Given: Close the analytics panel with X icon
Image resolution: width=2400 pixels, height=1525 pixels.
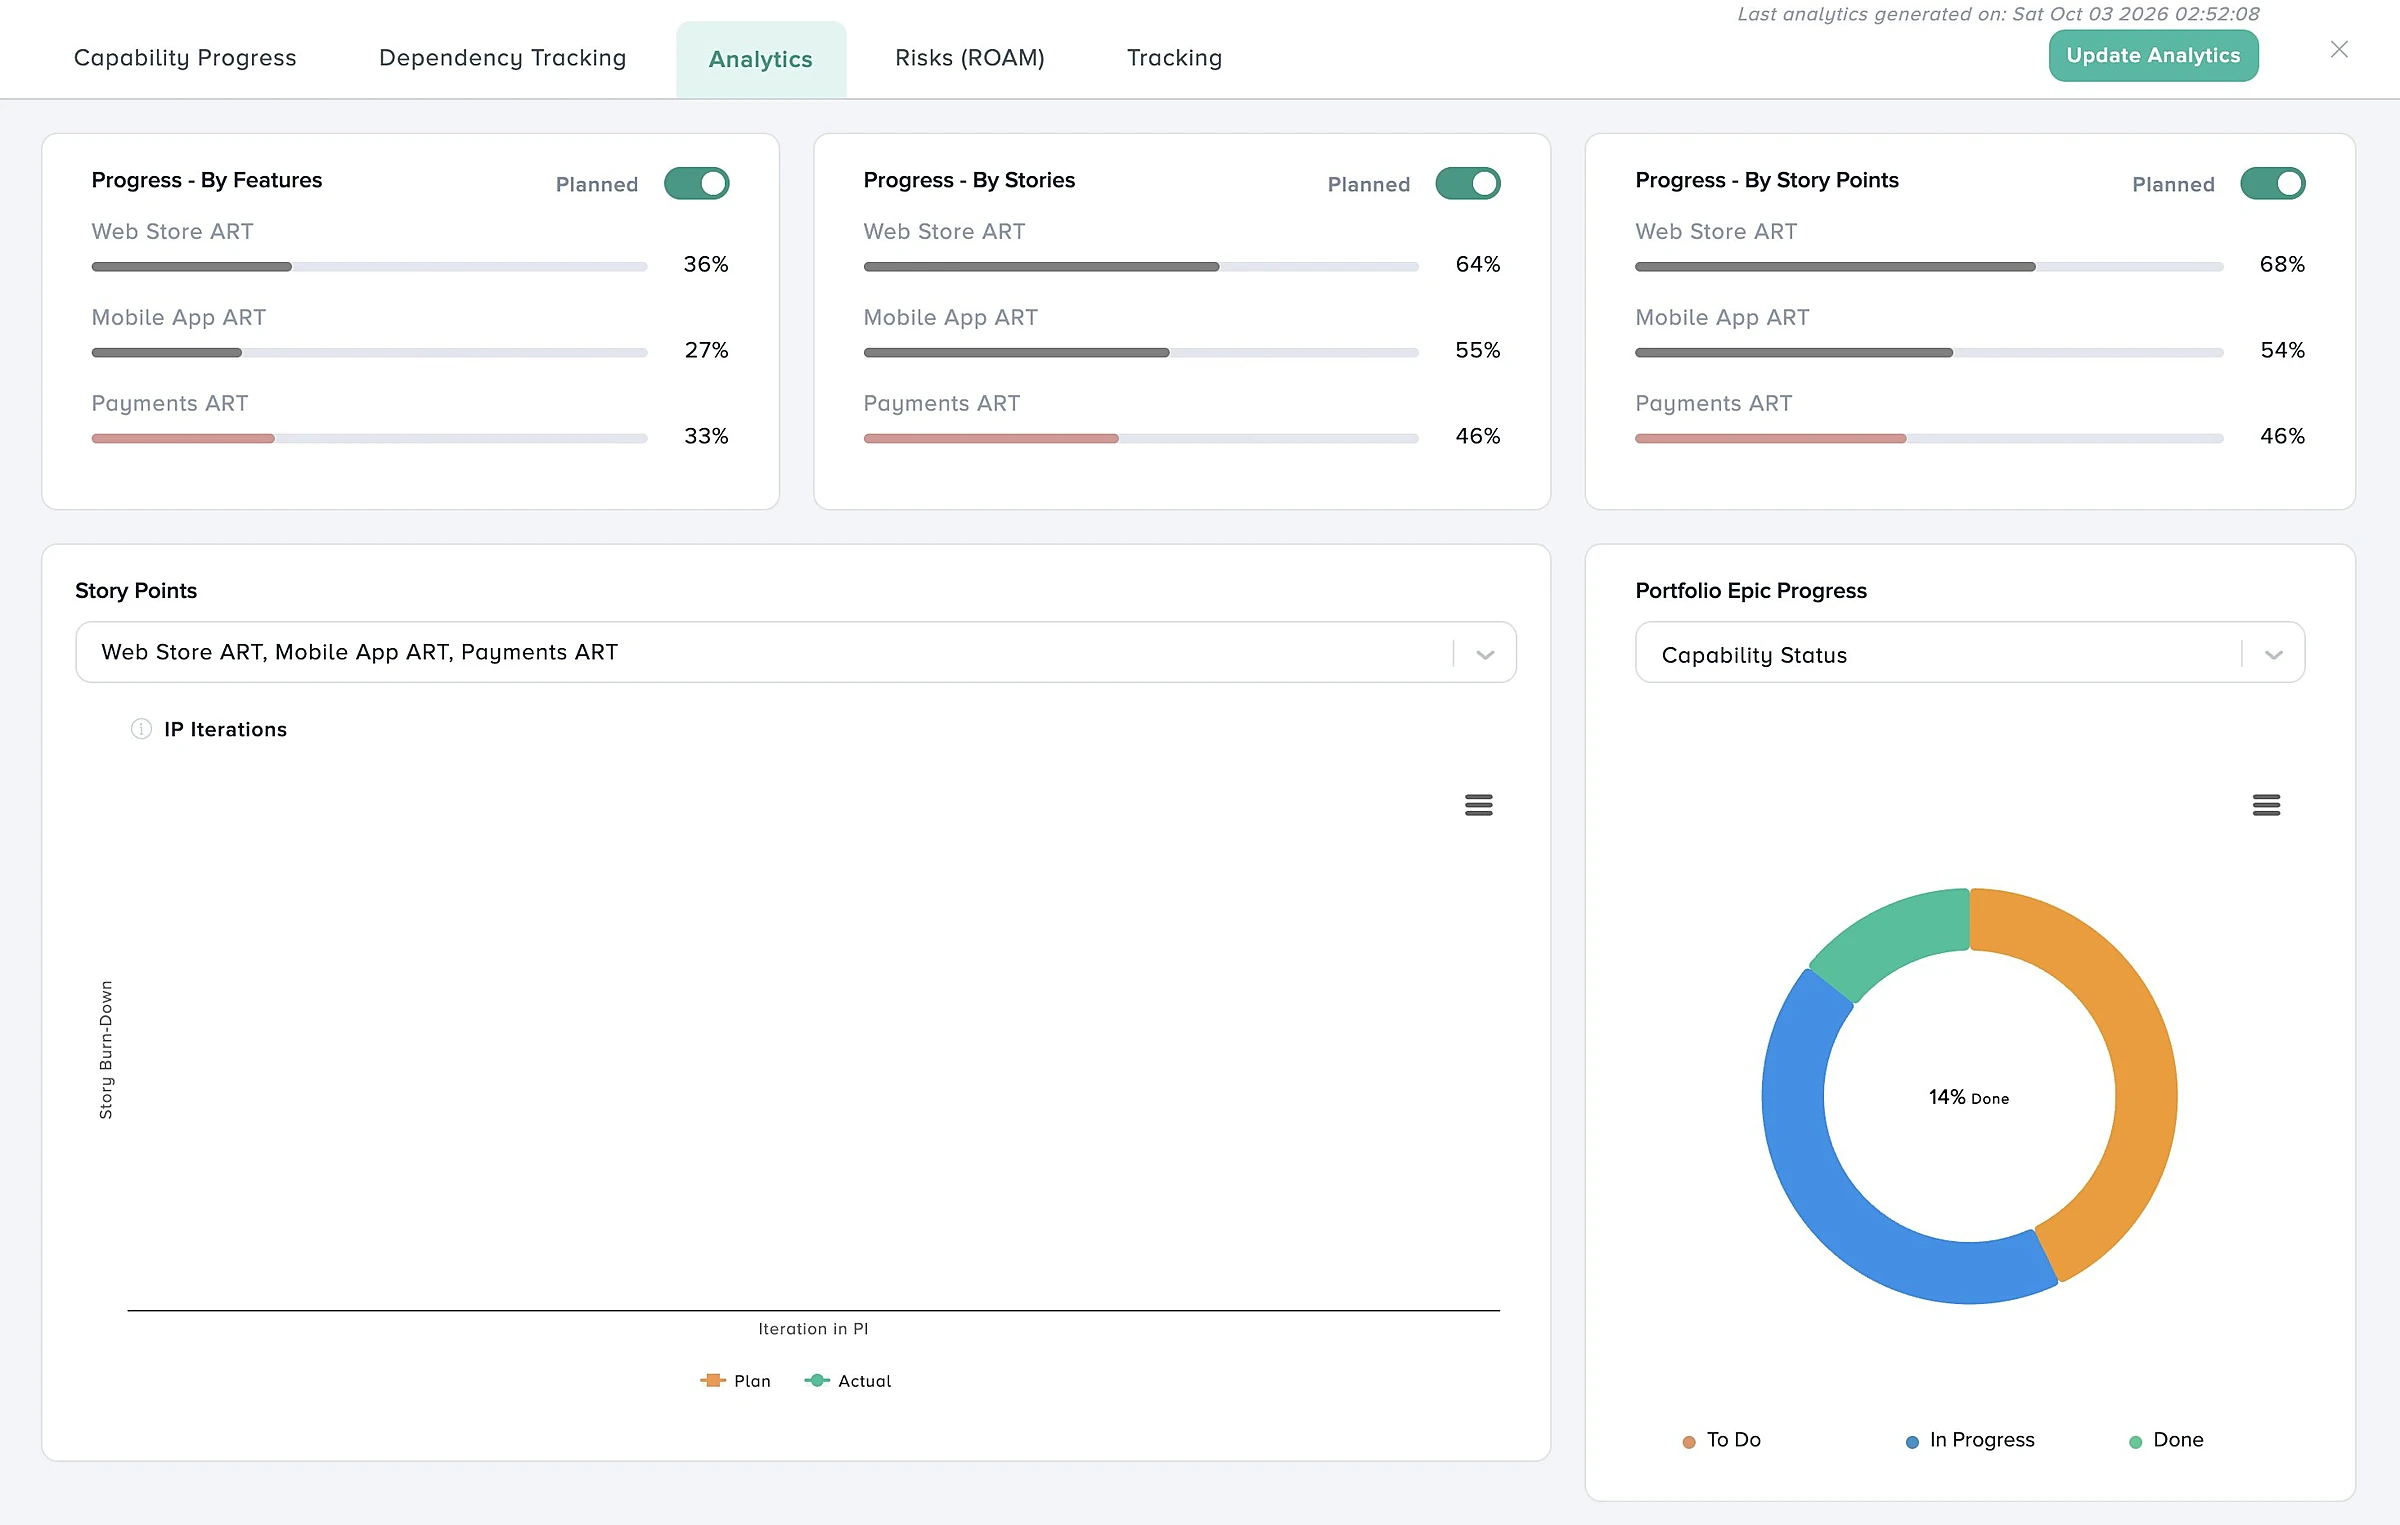Looking at the screenshot, I should [x=2339, y=50].
